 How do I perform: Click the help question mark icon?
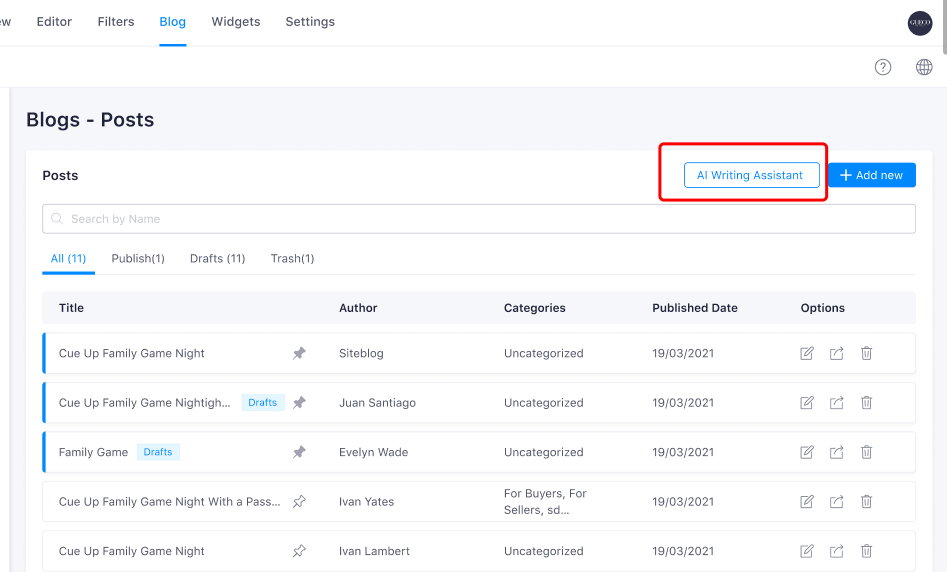point(882,67)
